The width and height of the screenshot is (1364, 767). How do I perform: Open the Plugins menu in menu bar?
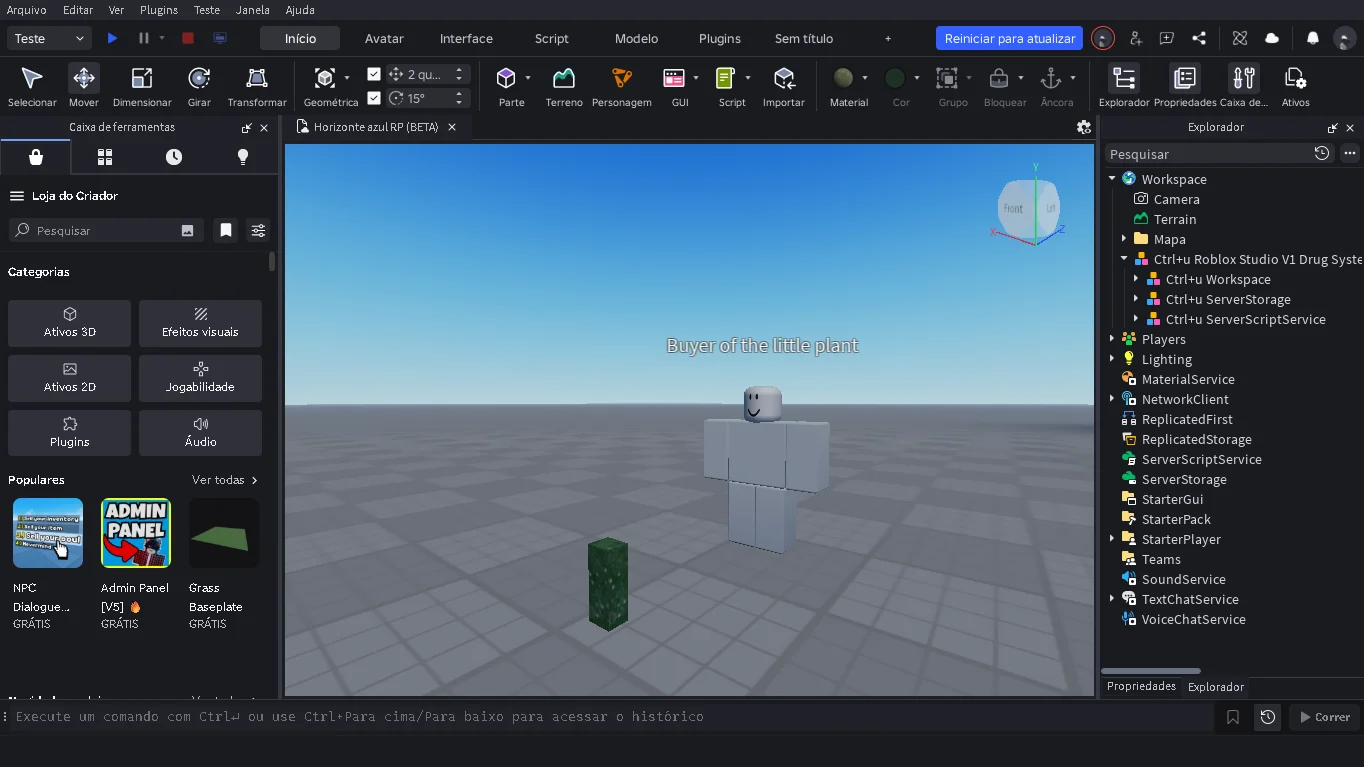point(159,10)
